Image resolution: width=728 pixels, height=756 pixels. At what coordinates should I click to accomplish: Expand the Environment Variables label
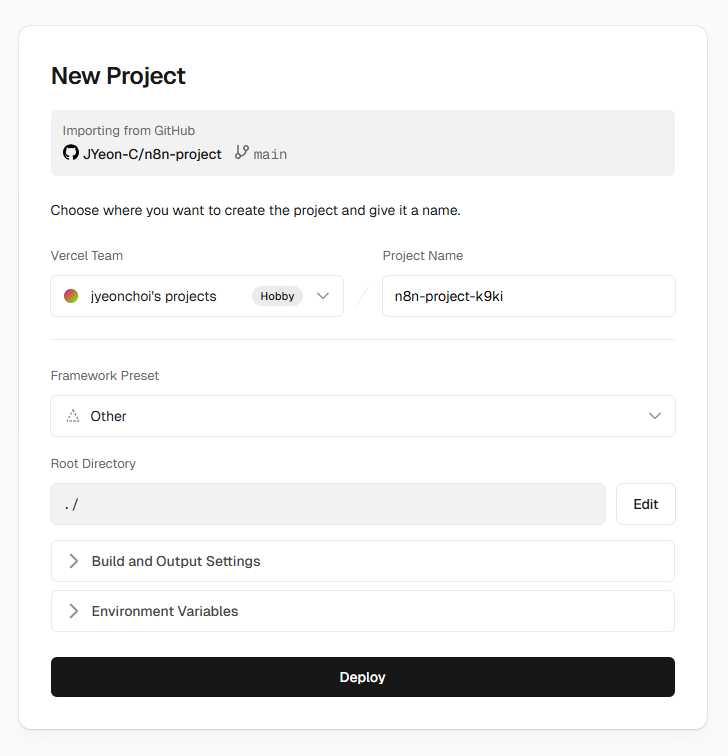tap(165, 611)
